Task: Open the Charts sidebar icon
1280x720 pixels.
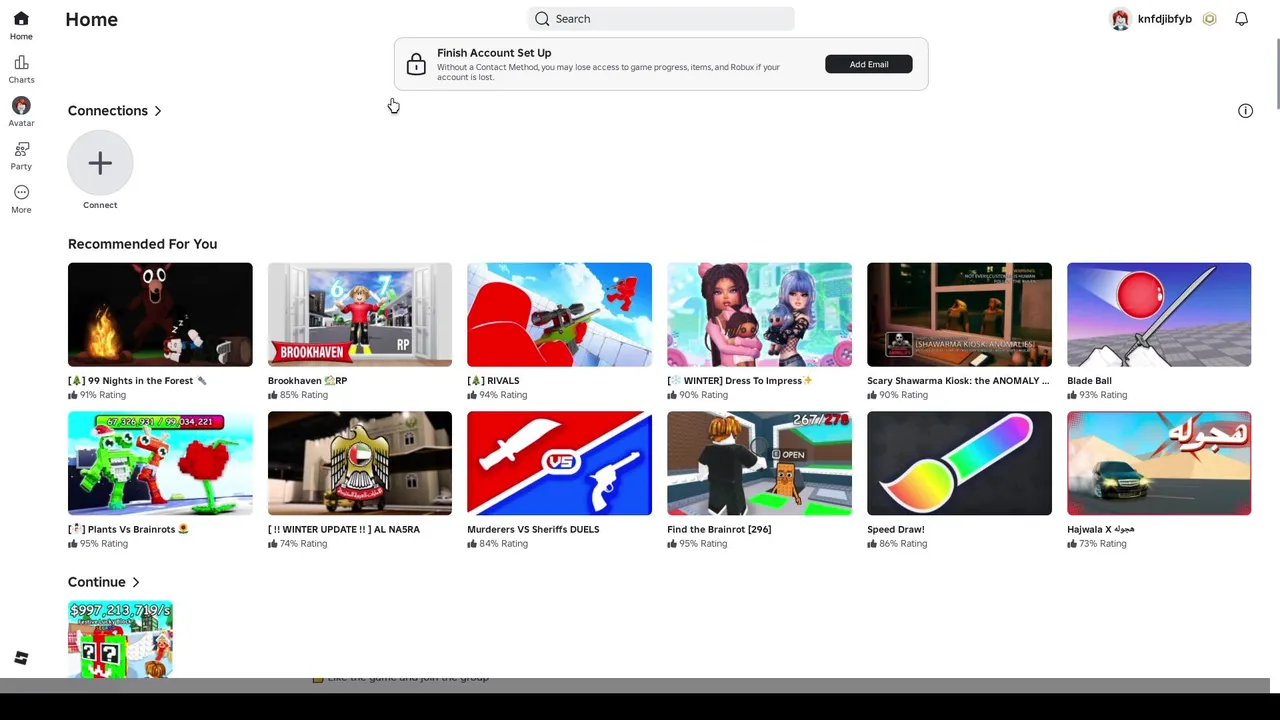Action: (x=21, y=63)
